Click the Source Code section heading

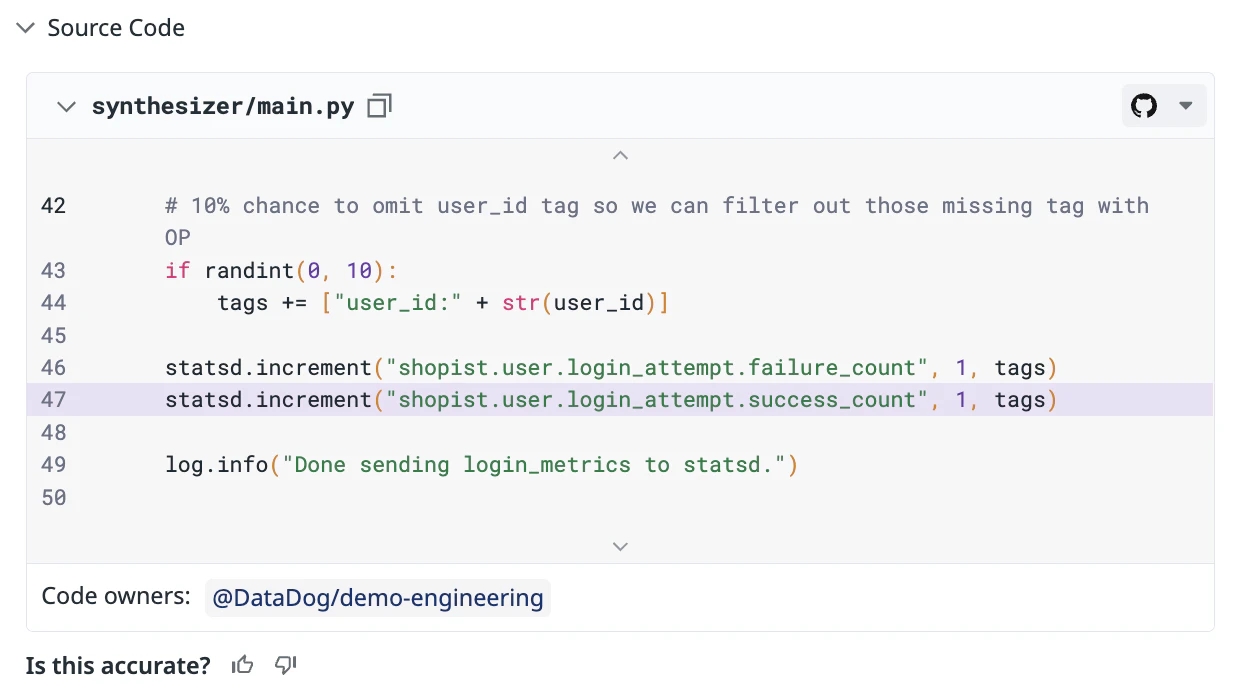click(116, 28)
